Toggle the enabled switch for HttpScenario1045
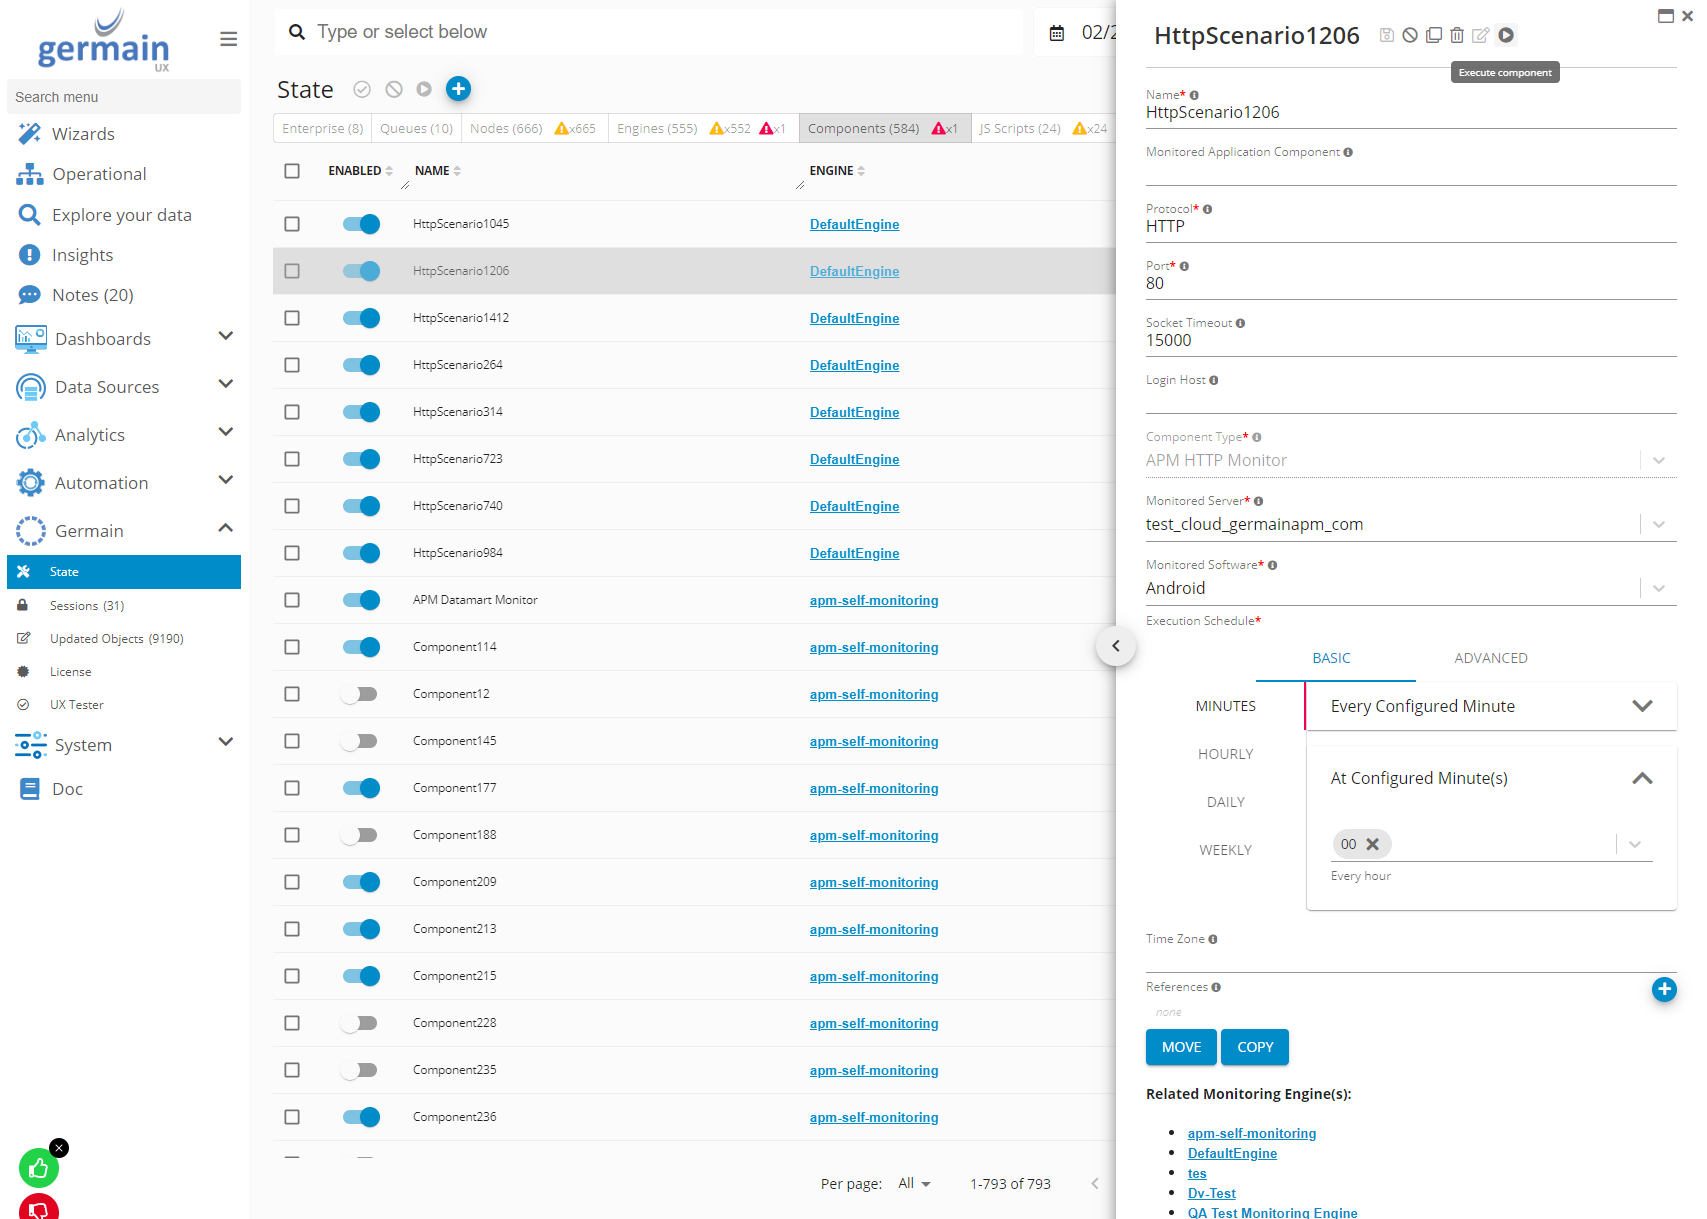The width and height of the screenshot is (1707, 1219). point(361,224)
